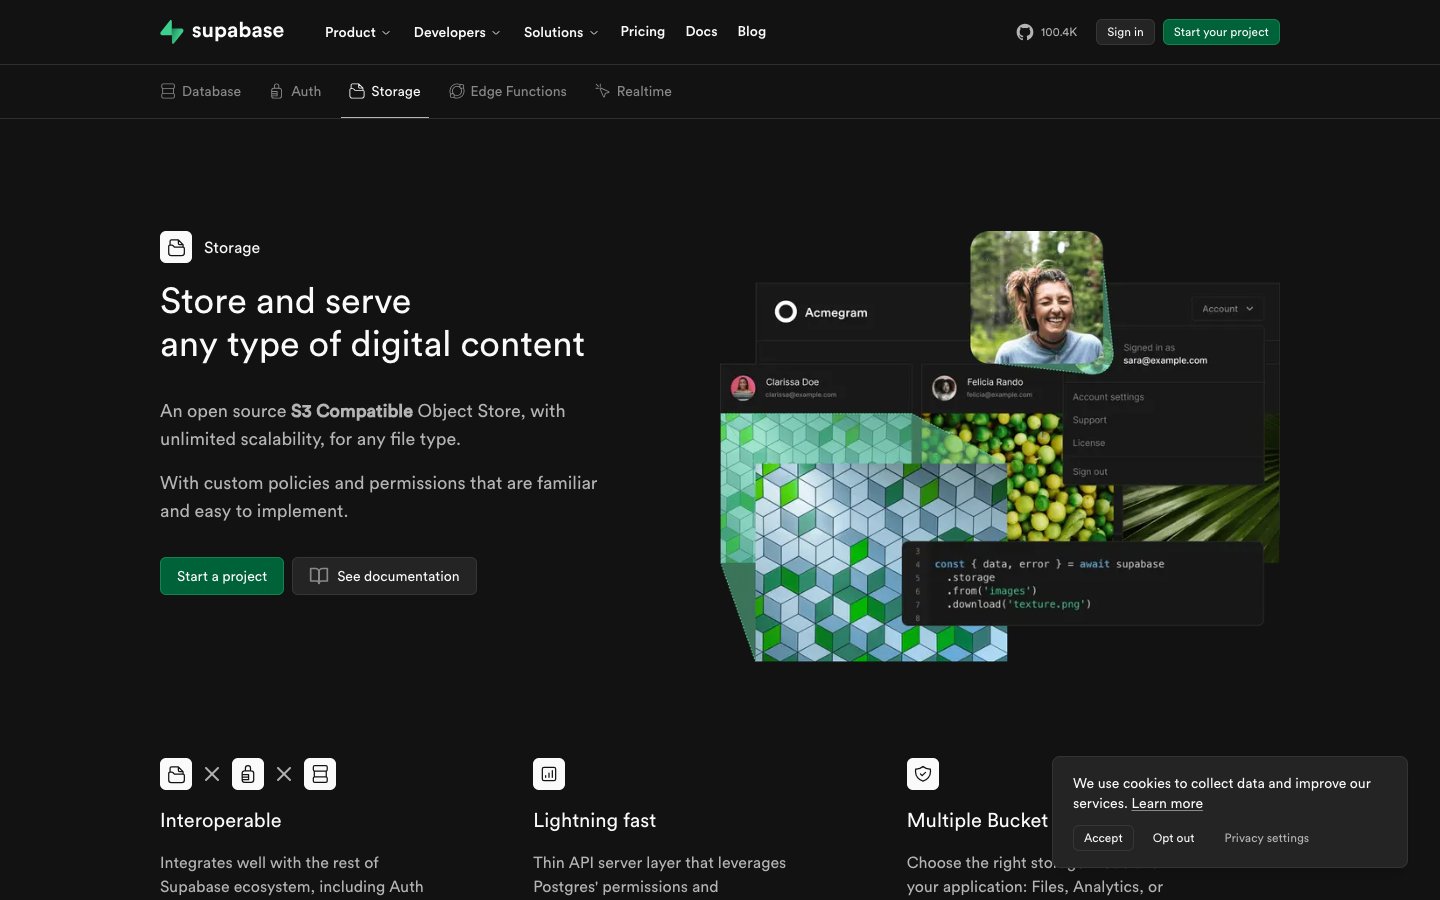The height and width of the screenshot is (900, 1440).
Task: Accept the cookie notice
Action: point(1102,838)
